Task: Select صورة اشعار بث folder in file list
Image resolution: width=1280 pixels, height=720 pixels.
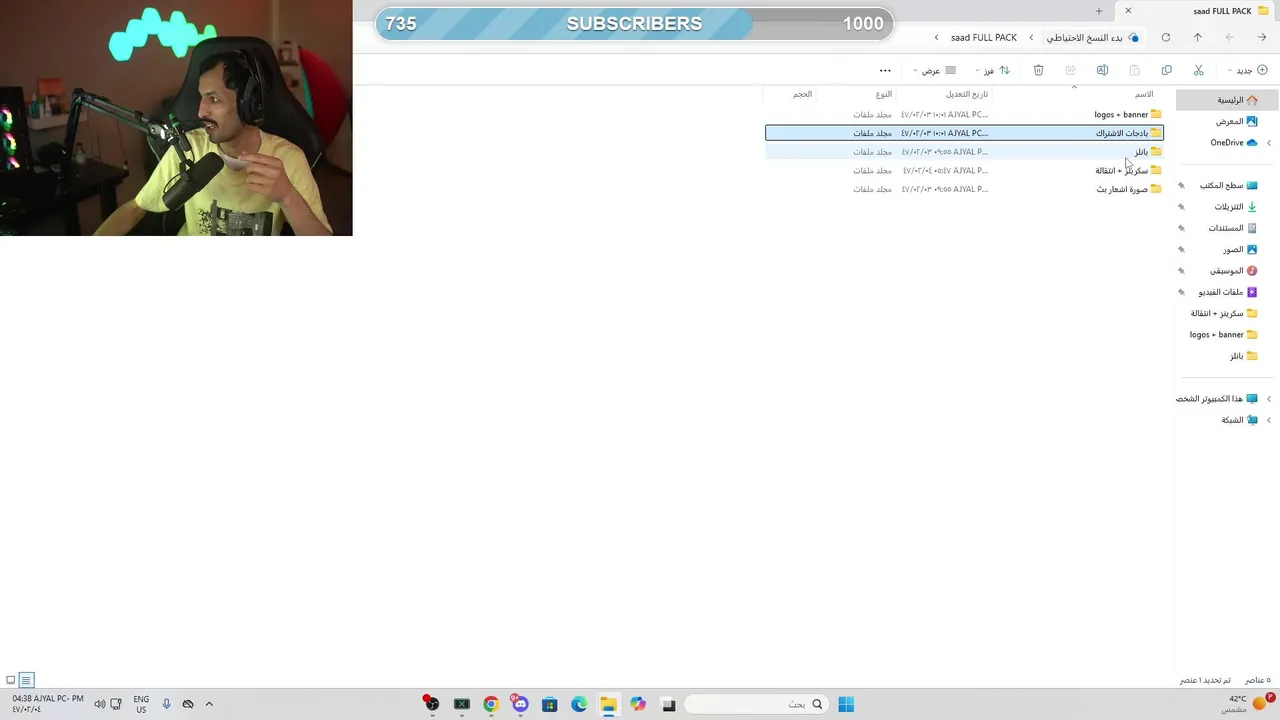Action: click(x=964, y=189)
